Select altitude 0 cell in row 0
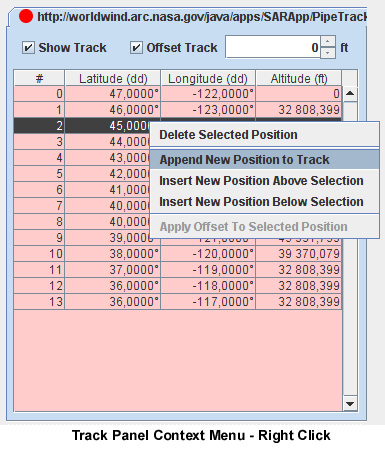The width and height of the screenshot is (385, 449). click(x=299, y=94)
